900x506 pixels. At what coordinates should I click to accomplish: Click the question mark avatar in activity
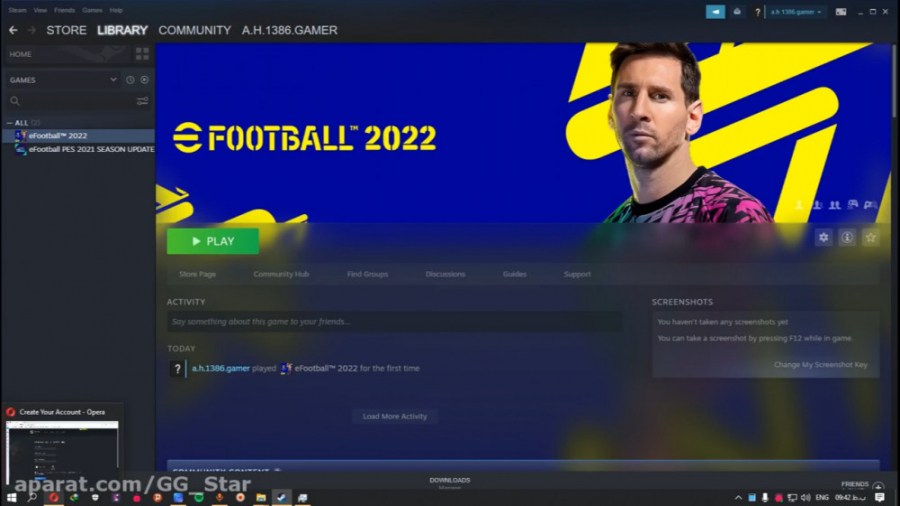point(177,369)
